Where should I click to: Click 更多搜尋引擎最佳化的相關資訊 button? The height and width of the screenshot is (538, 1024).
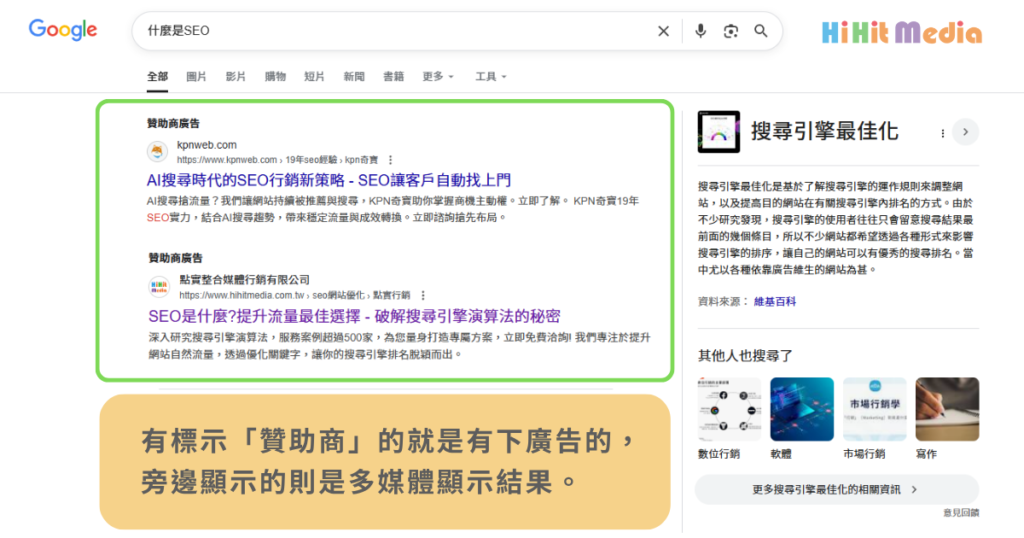(x=836, y=489)
